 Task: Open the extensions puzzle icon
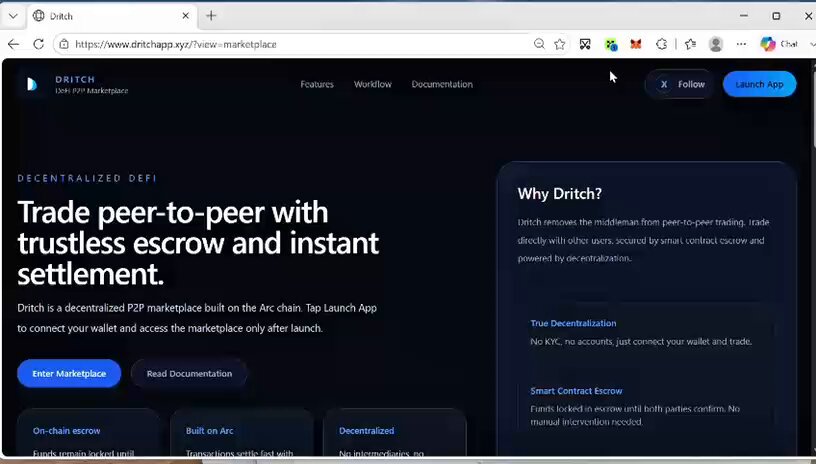(x=661, y=44)
